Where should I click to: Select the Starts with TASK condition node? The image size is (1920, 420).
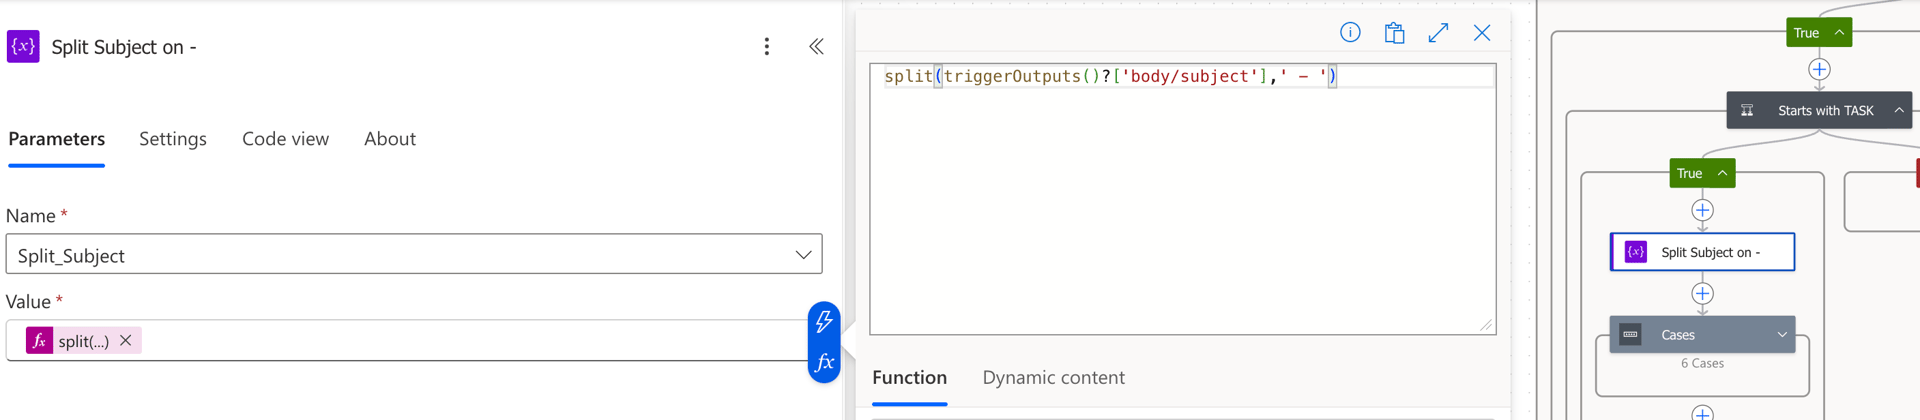1819,110
